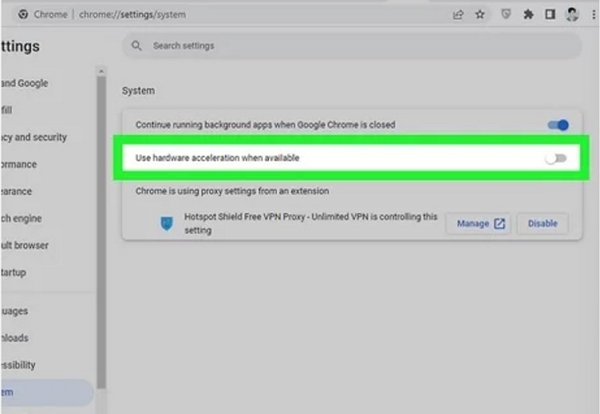Open the Appearance sidebar section
Screen dimensions: 600x414
[16, 191]
